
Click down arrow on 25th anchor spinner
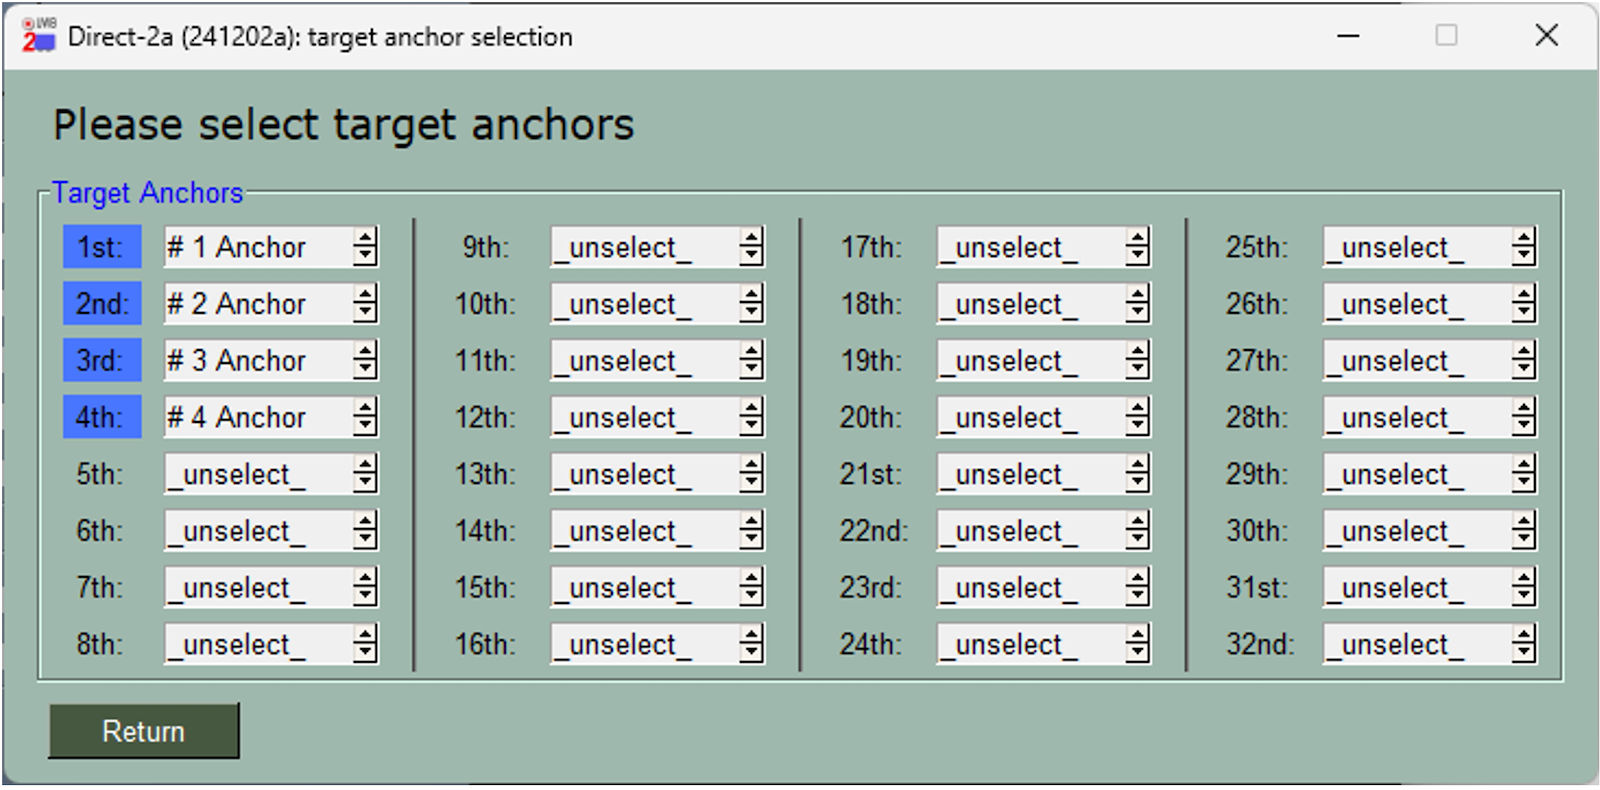[x=1524, y=256]
